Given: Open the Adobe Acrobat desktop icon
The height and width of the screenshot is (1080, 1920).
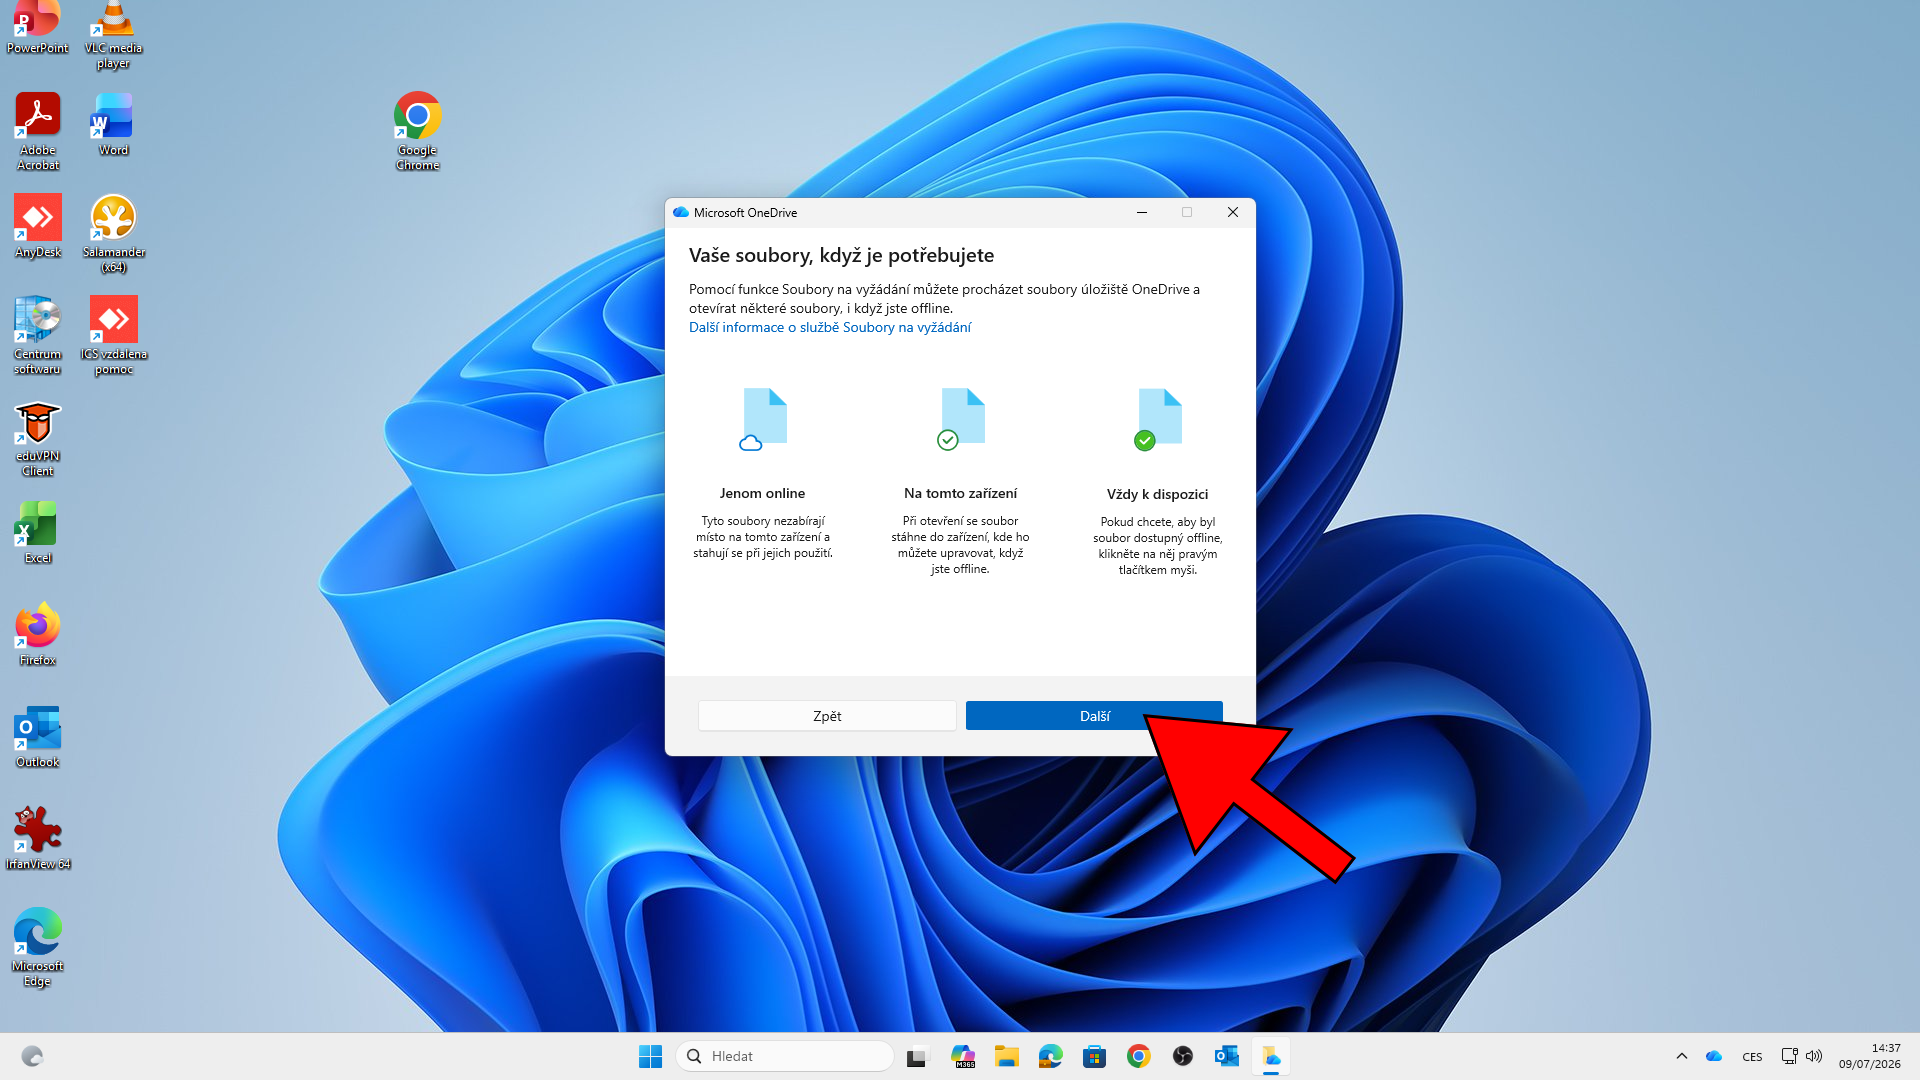Looking at the screenshot, I should click(38, 131).
